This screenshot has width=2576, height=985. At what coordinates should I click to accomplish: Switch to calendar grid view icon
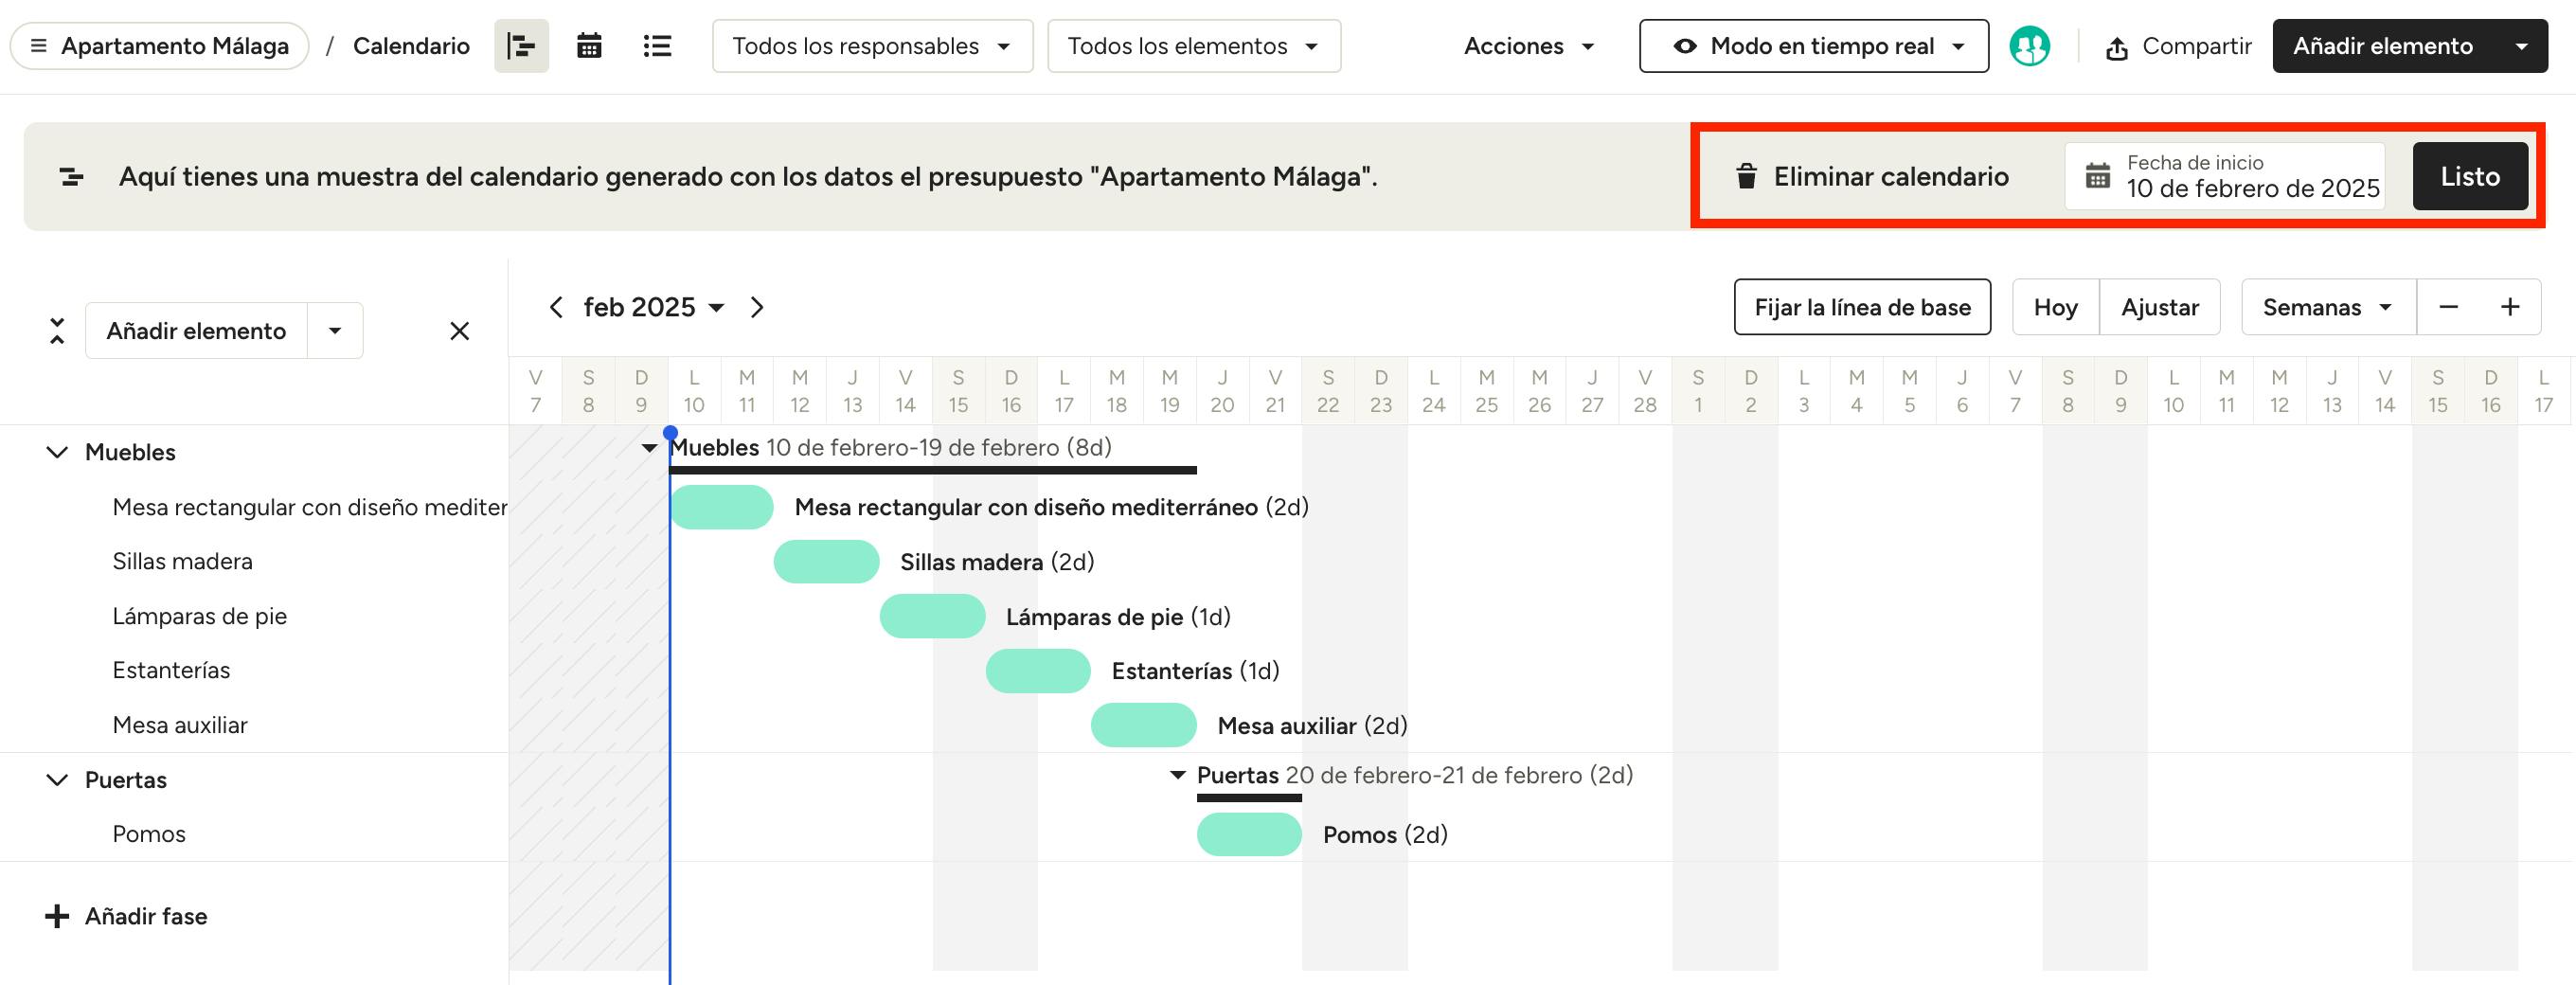[589, 46]
